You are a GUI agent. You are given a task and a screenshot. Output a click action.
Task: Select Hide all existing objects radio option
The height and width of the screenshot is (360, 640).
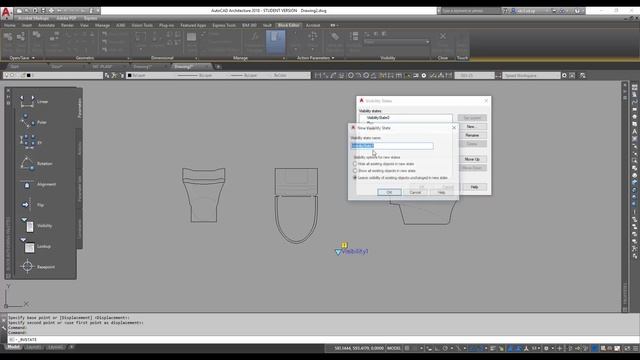(x=355, y=164)
